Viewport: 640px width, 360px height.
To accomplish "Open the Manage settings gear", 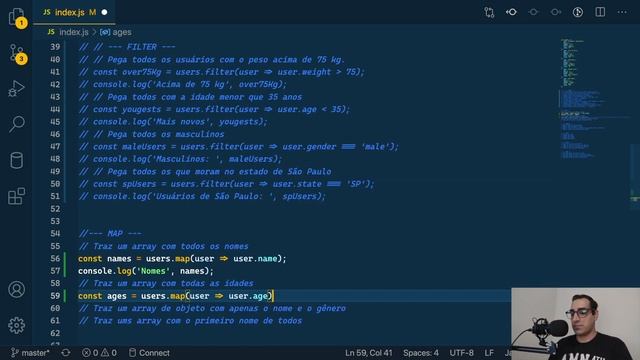I will click(x=17, y=325).
